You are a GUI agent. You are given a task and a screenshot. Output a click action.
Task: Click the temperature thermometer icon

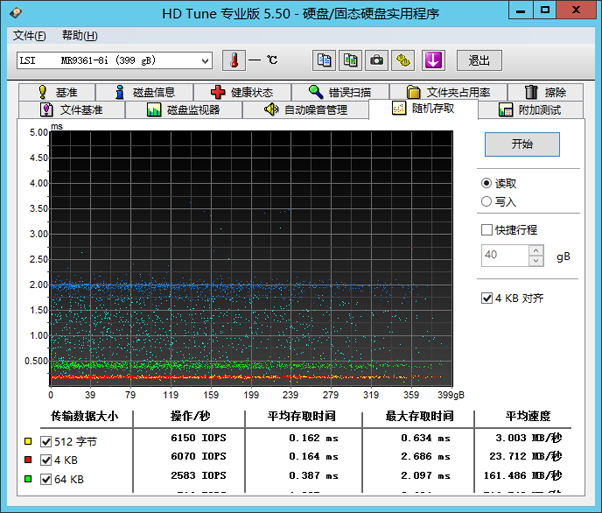(x=234, y=60)
